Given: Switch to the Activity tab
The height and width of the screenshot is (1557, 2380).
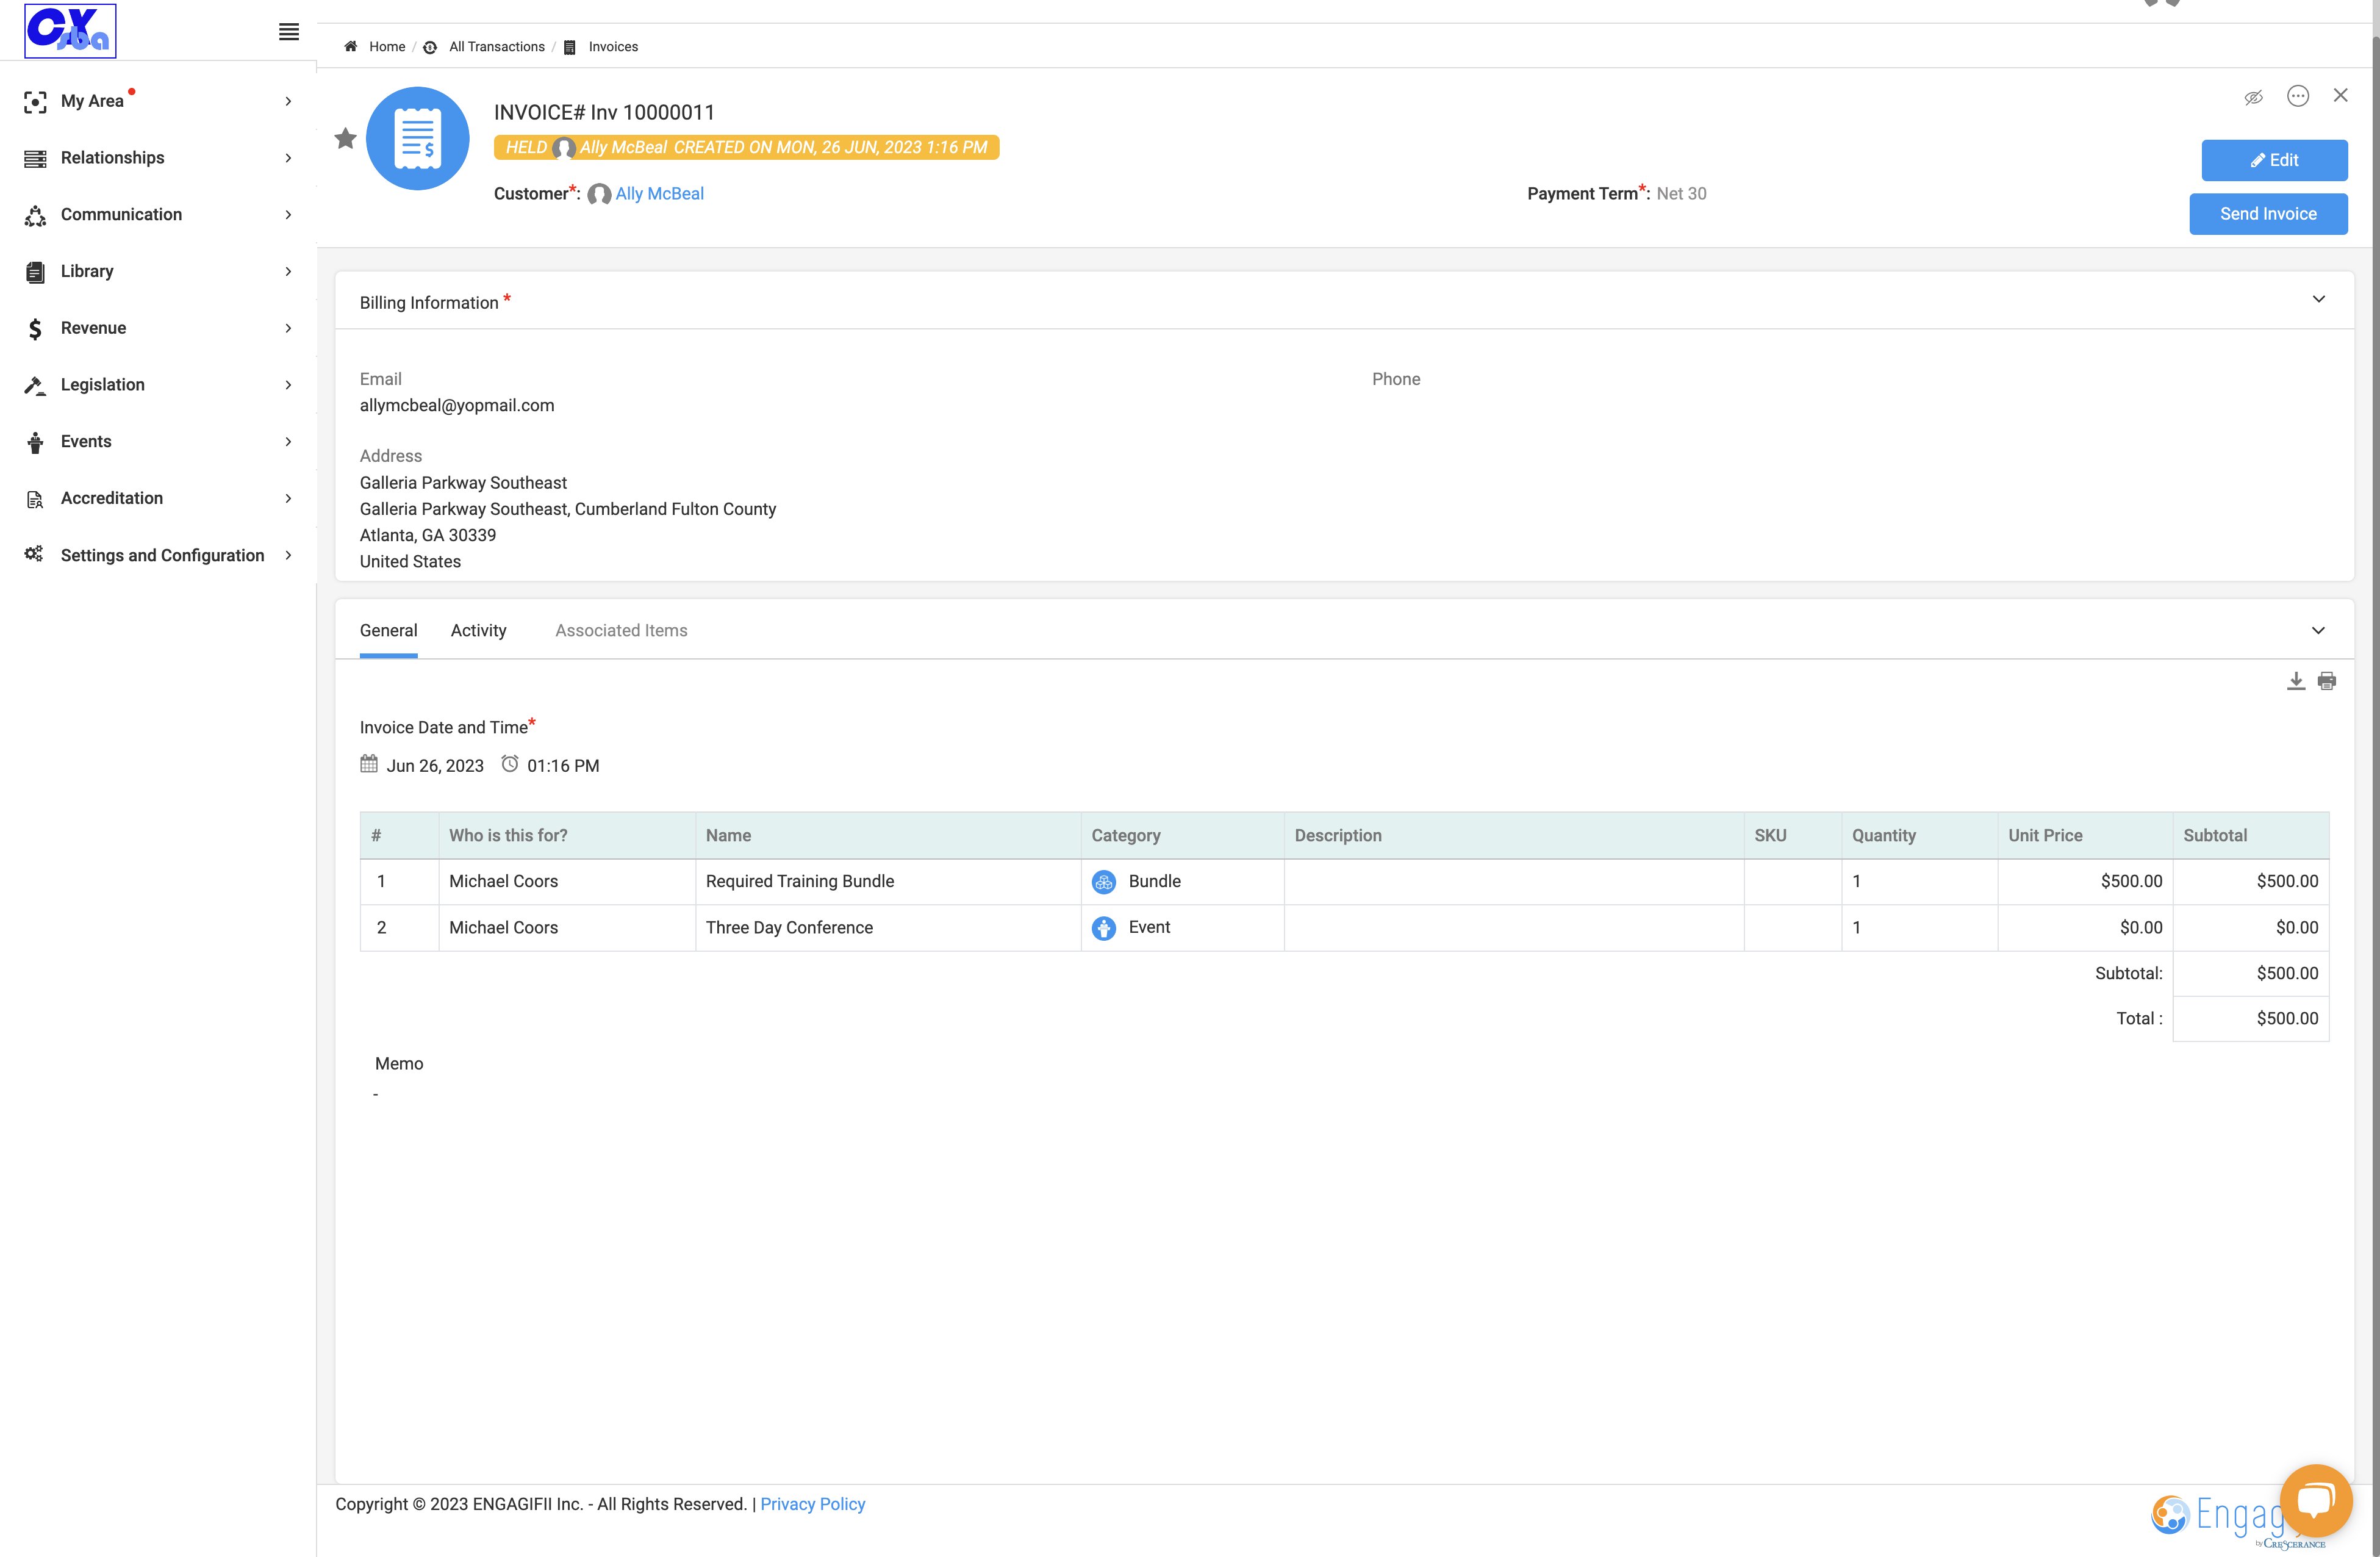Looking at the screenshot, I should 479,630.
